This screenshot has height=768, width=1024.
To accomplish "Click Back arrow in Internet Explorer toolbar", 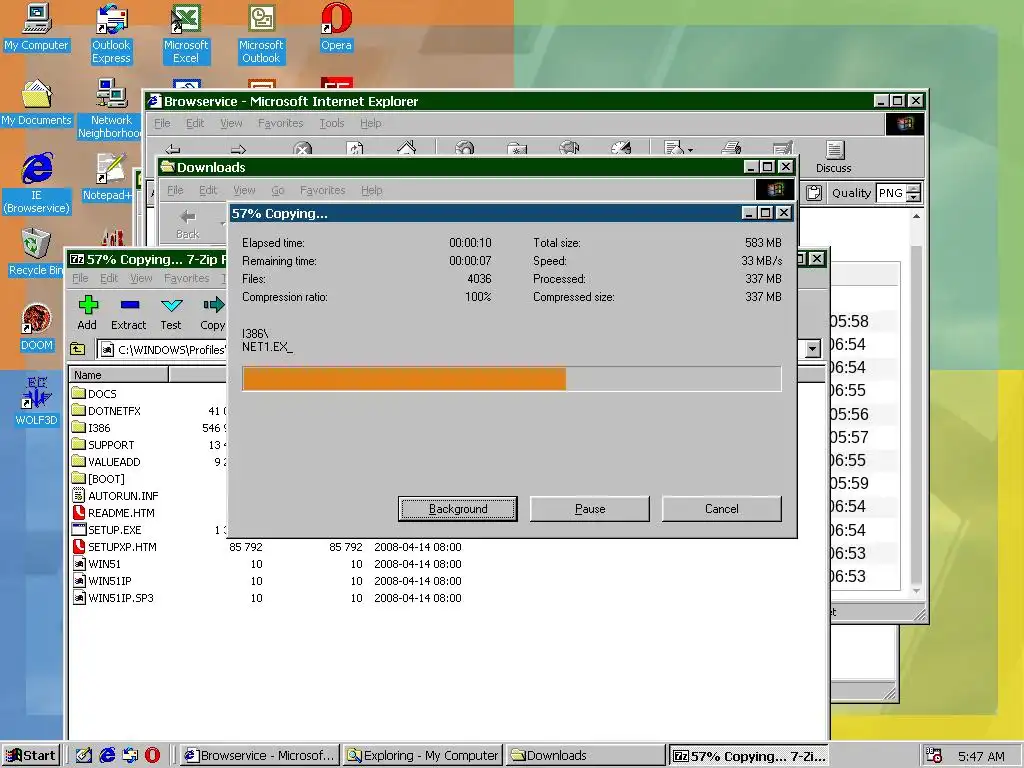I will tap(172, 149).
